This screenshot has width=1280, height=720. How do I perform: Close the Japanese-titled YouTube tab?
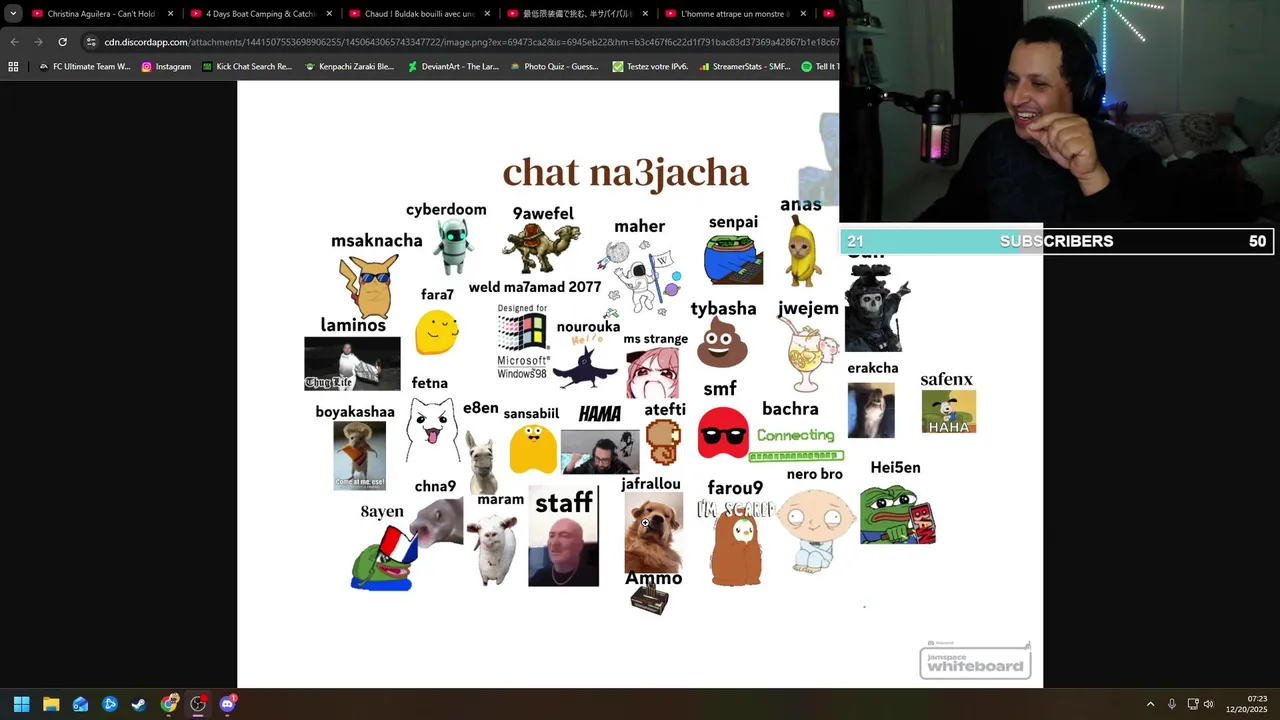coord(645,14)
